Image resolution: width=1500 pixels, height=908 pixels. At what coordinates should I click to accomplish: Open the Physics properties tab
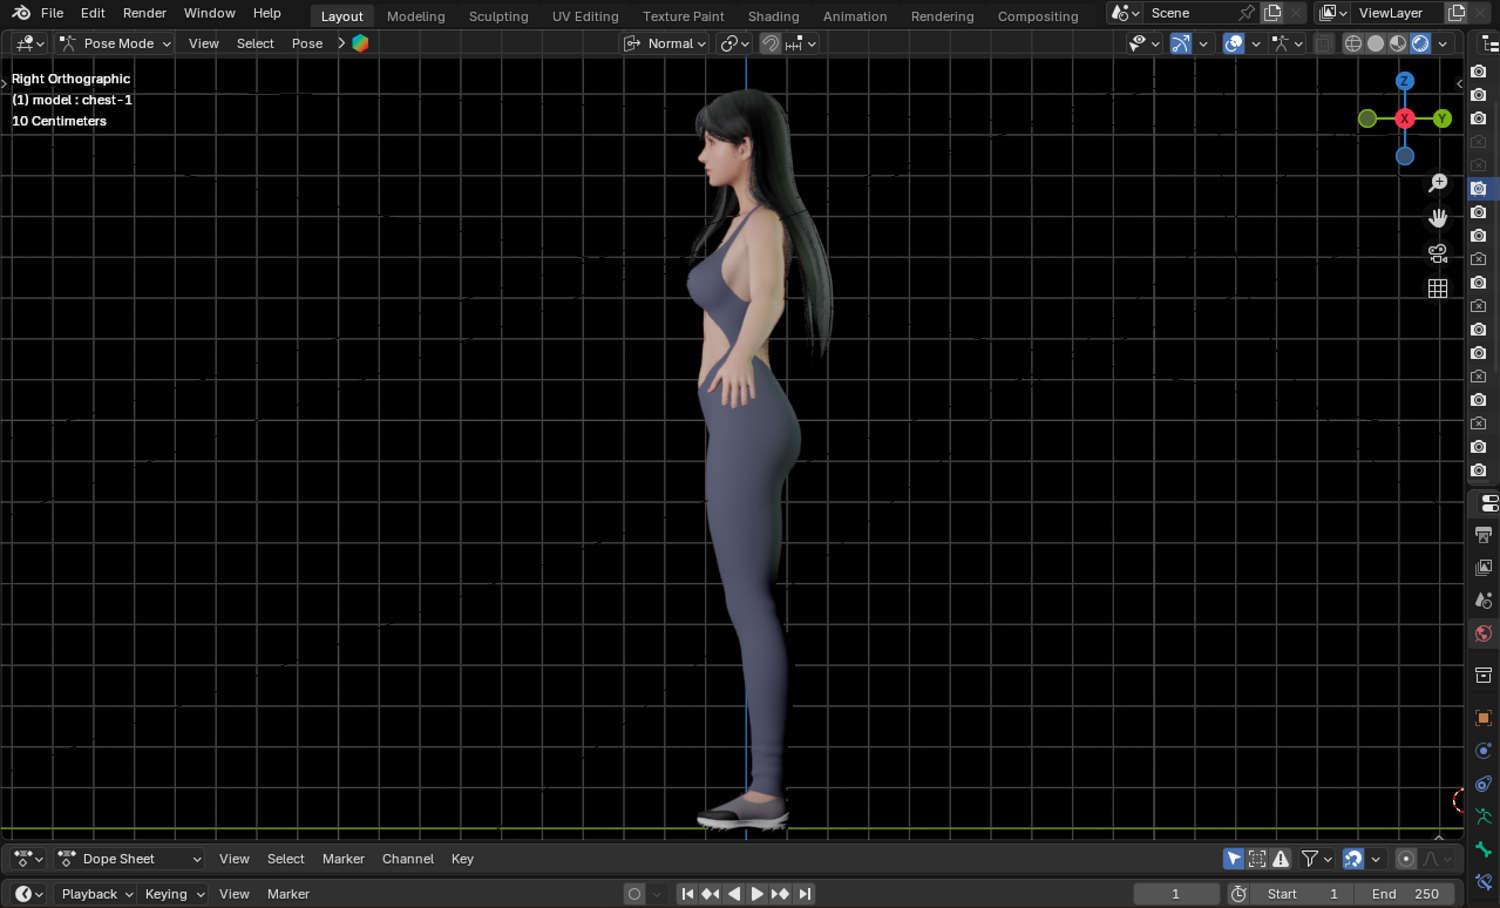coord(1484,751)
